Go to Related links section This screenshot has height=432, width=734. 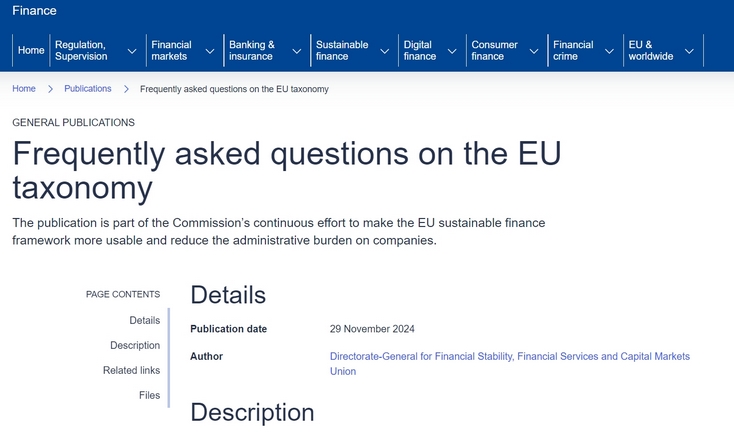pos(131,370)
